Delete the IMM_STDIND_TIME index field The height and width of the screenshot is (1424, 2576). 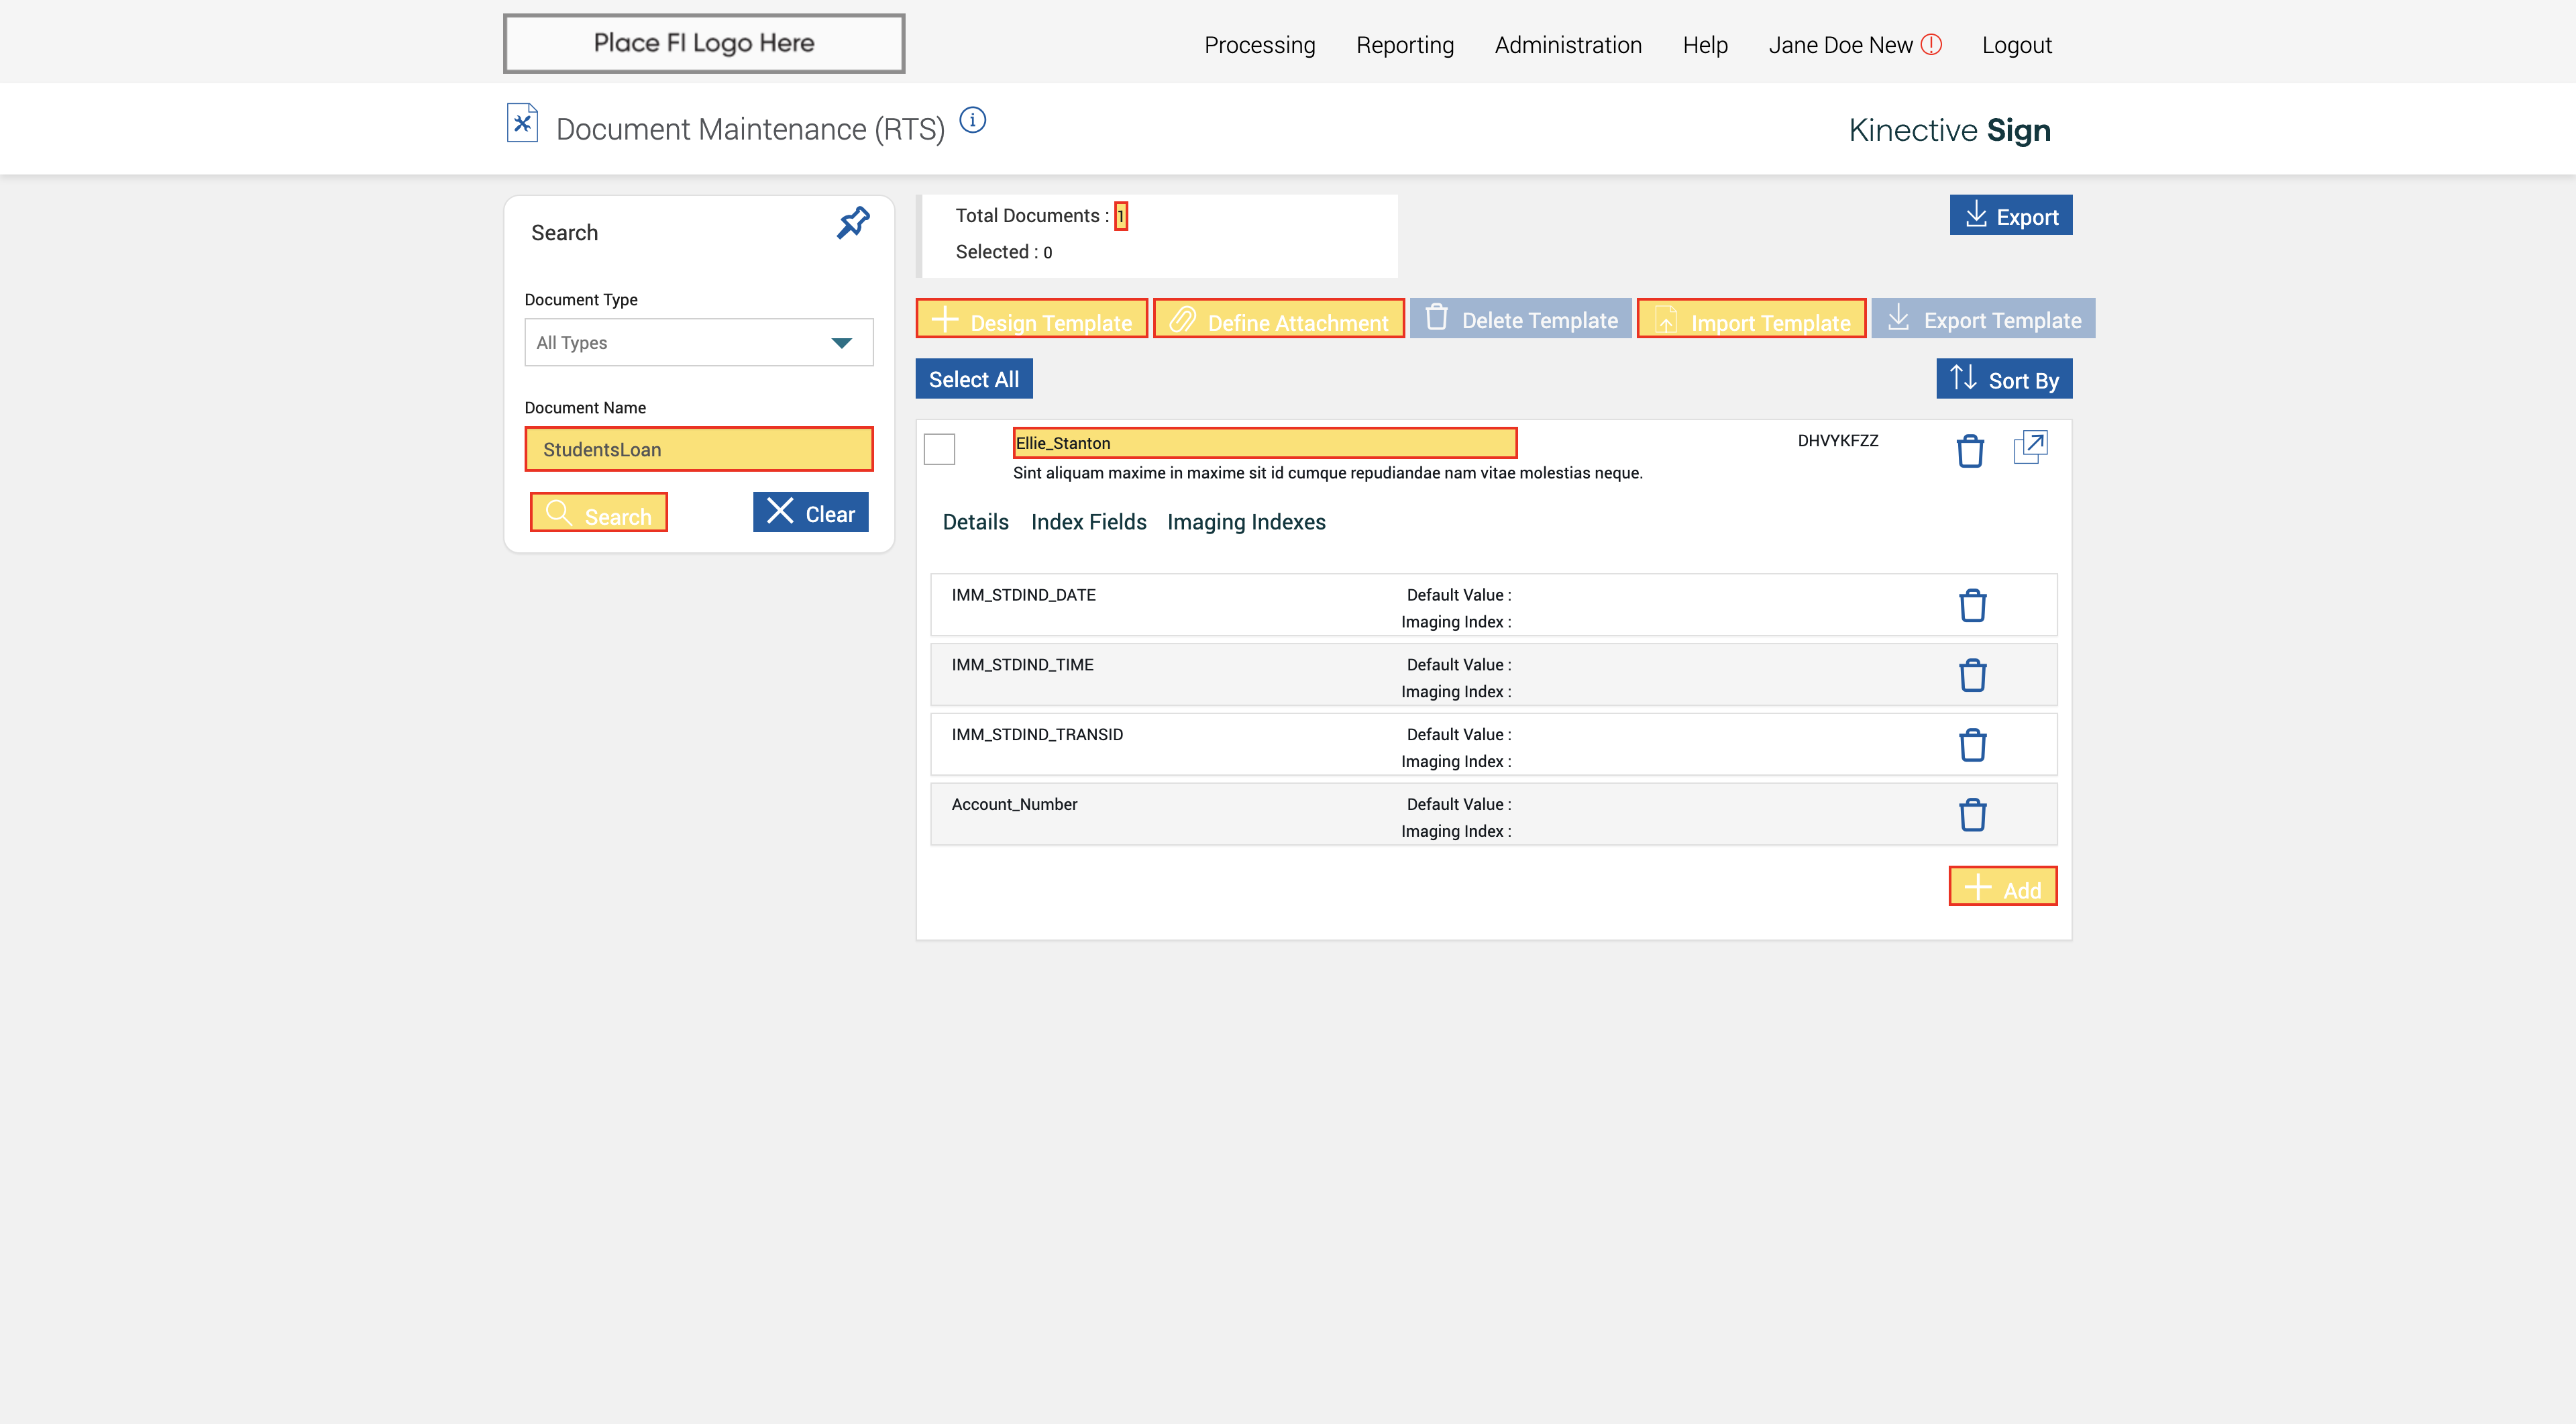click(1972, 675)
